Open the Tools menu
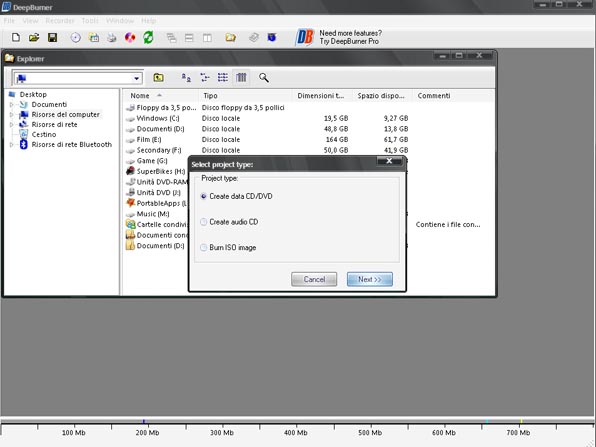 click(x=90, y=21)
